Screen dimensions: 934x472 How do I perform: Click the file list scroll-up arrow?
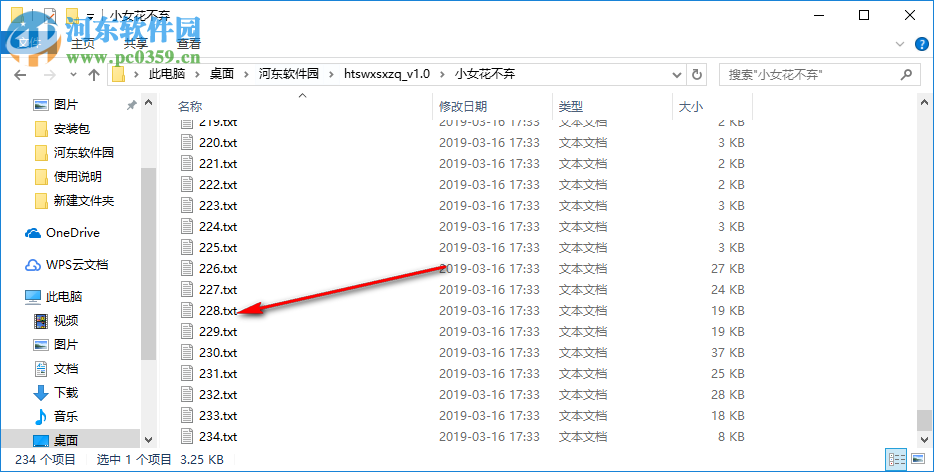coord(924,104)
